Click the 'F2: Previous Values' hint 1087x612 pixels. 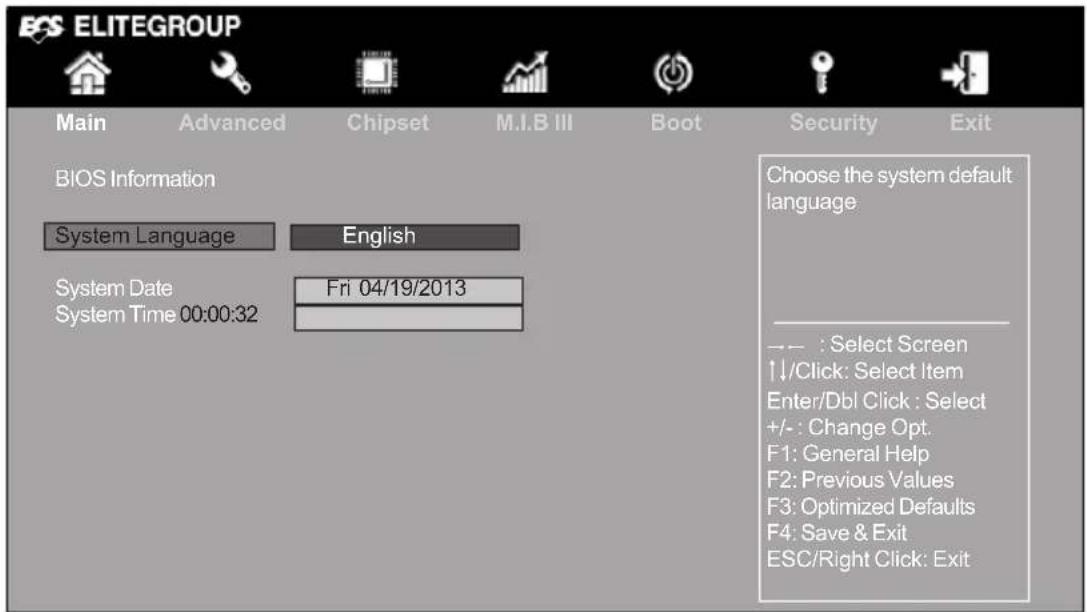pos(860,480)
